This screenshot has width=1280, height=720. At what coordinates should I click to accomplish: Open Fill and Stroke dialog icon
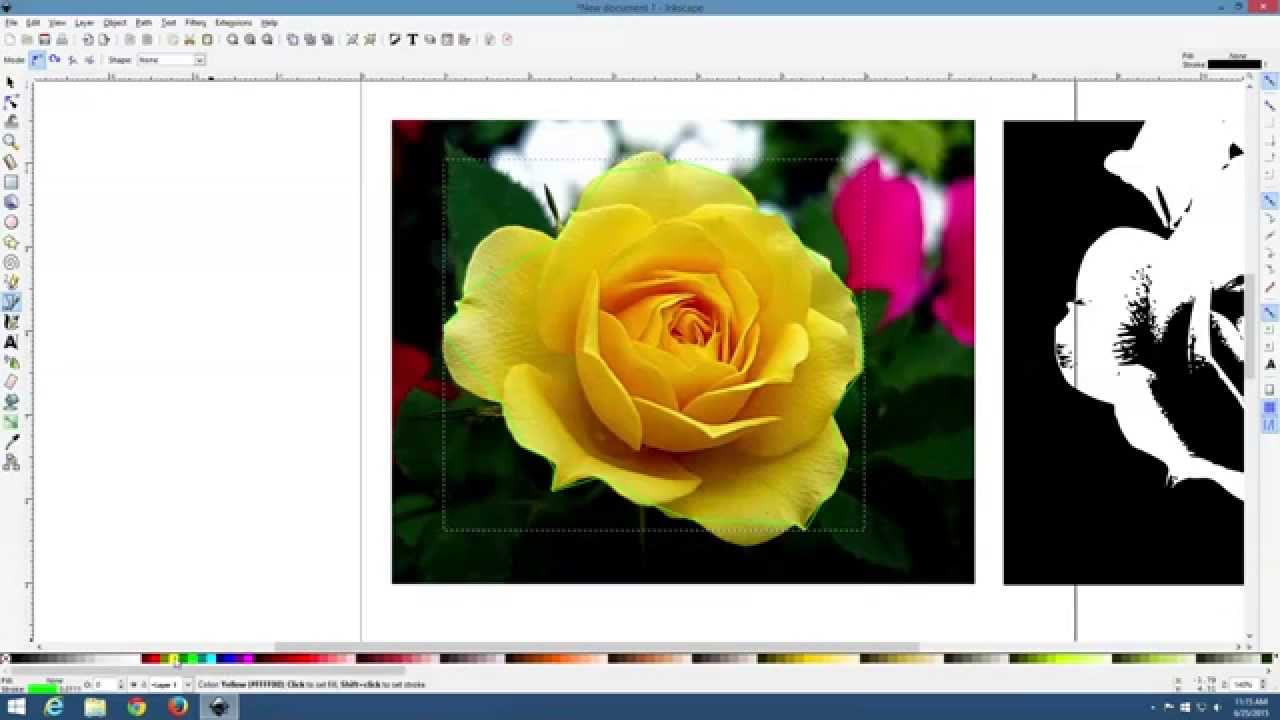(x=395, y=39)
